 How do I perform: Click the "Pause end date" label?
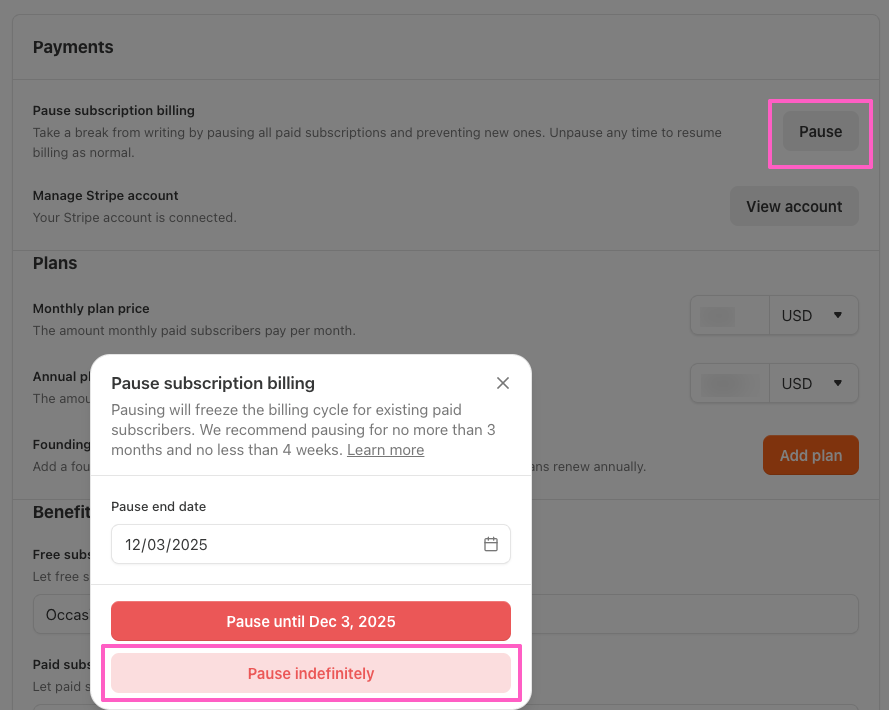click(158, 506)
